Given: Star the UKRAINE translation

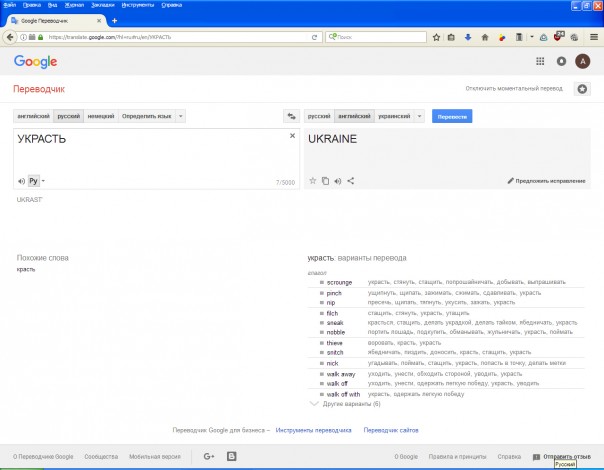Looking at the screenshot, I should click(312, 181).
